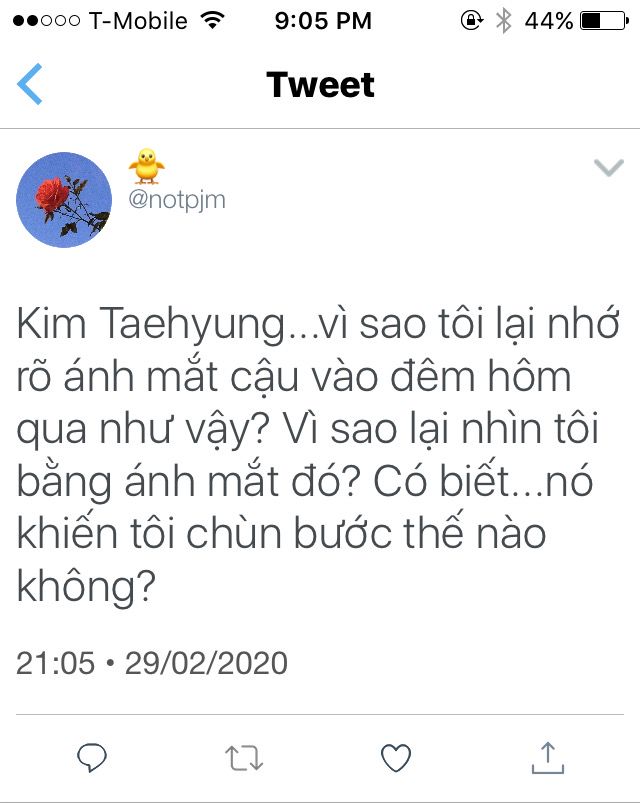Screen dimensions: 640x803
Task: Open the tweet options chevron dropdown
Action: tap(609, 167)
